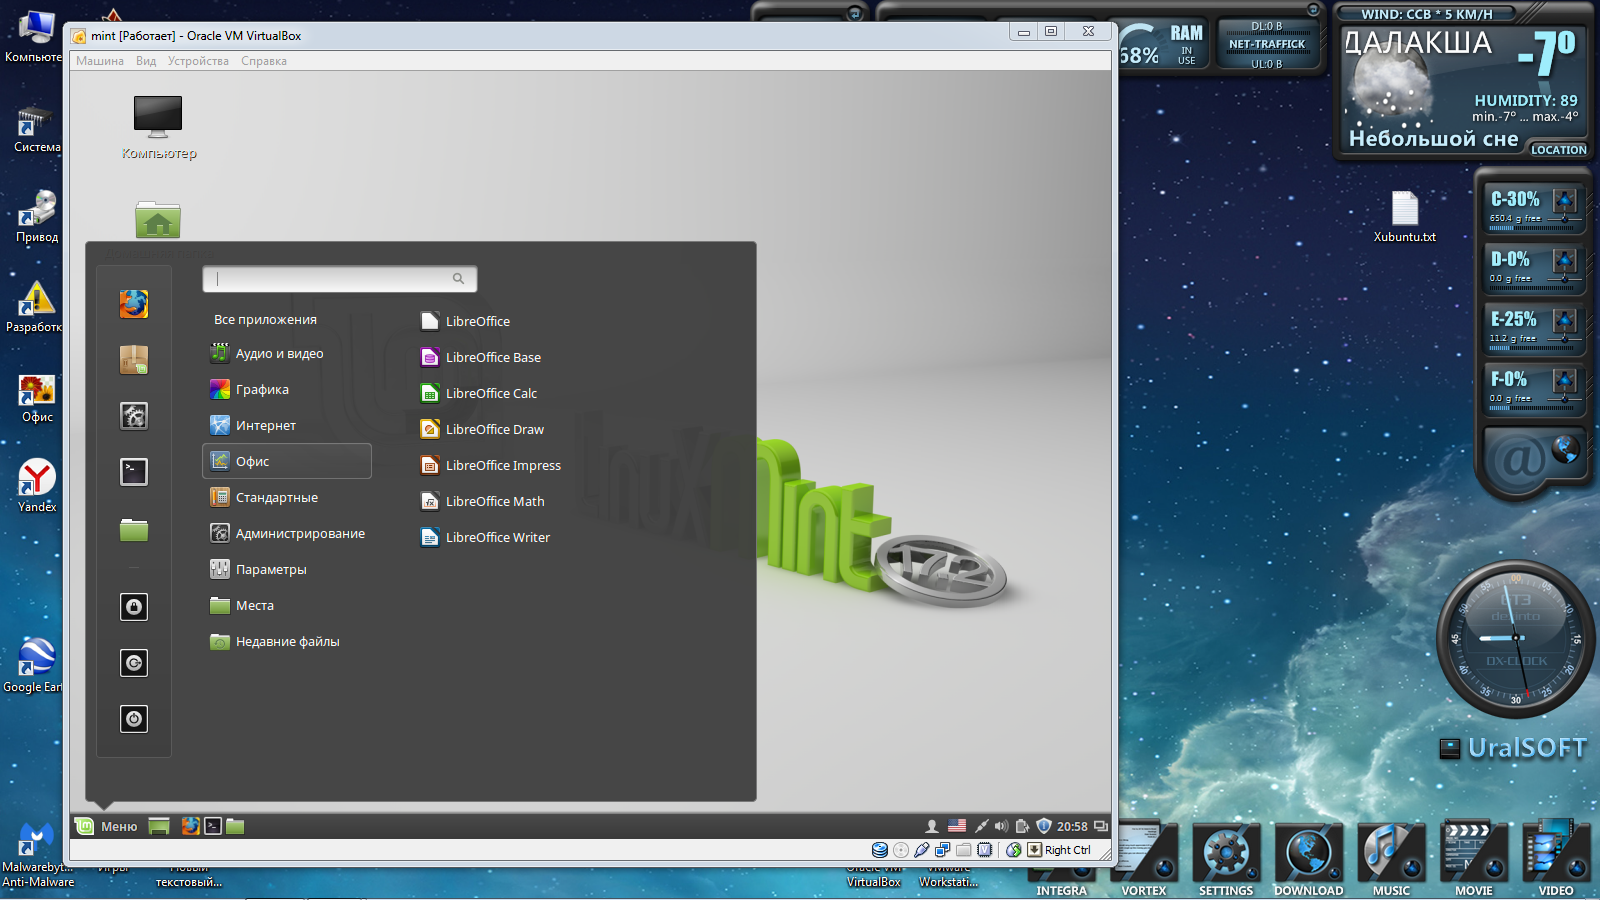
Task: Open VirtualBox Машина menu
Action: click(100, 61)
